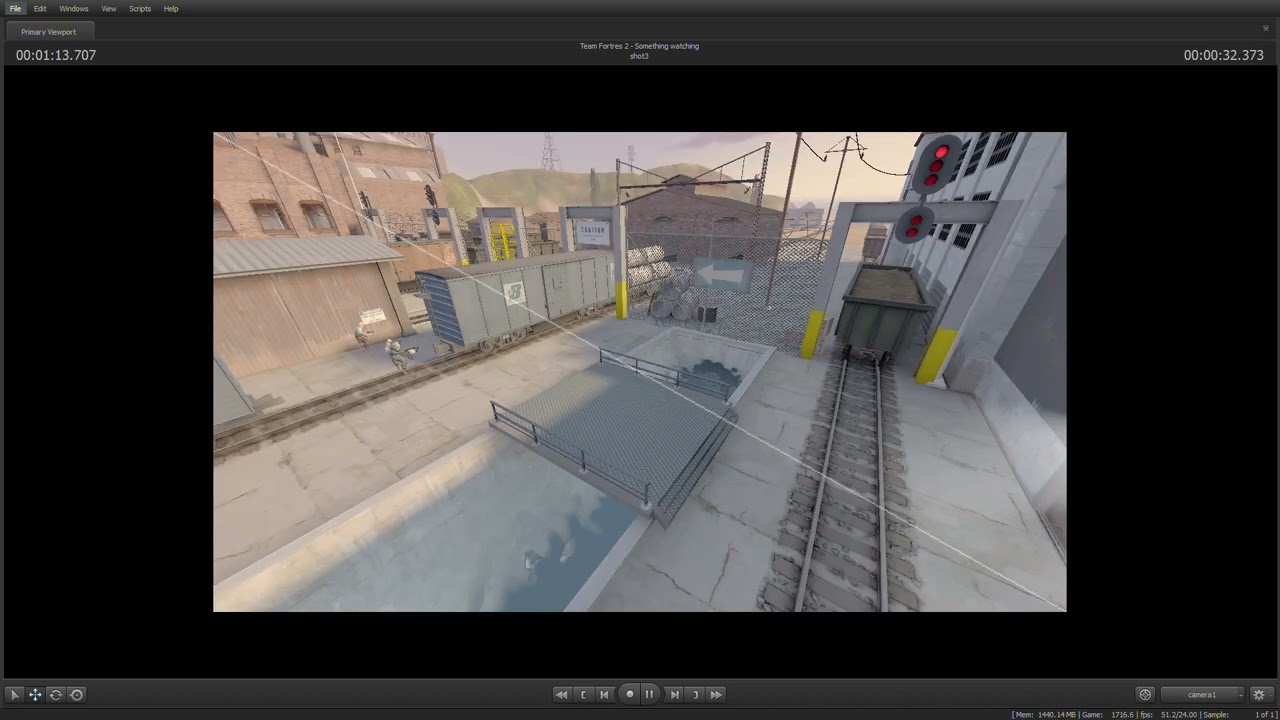1280x720 pixels.
Task: Toggle the work camera crosshair icon
Action: click(1145, 694)
